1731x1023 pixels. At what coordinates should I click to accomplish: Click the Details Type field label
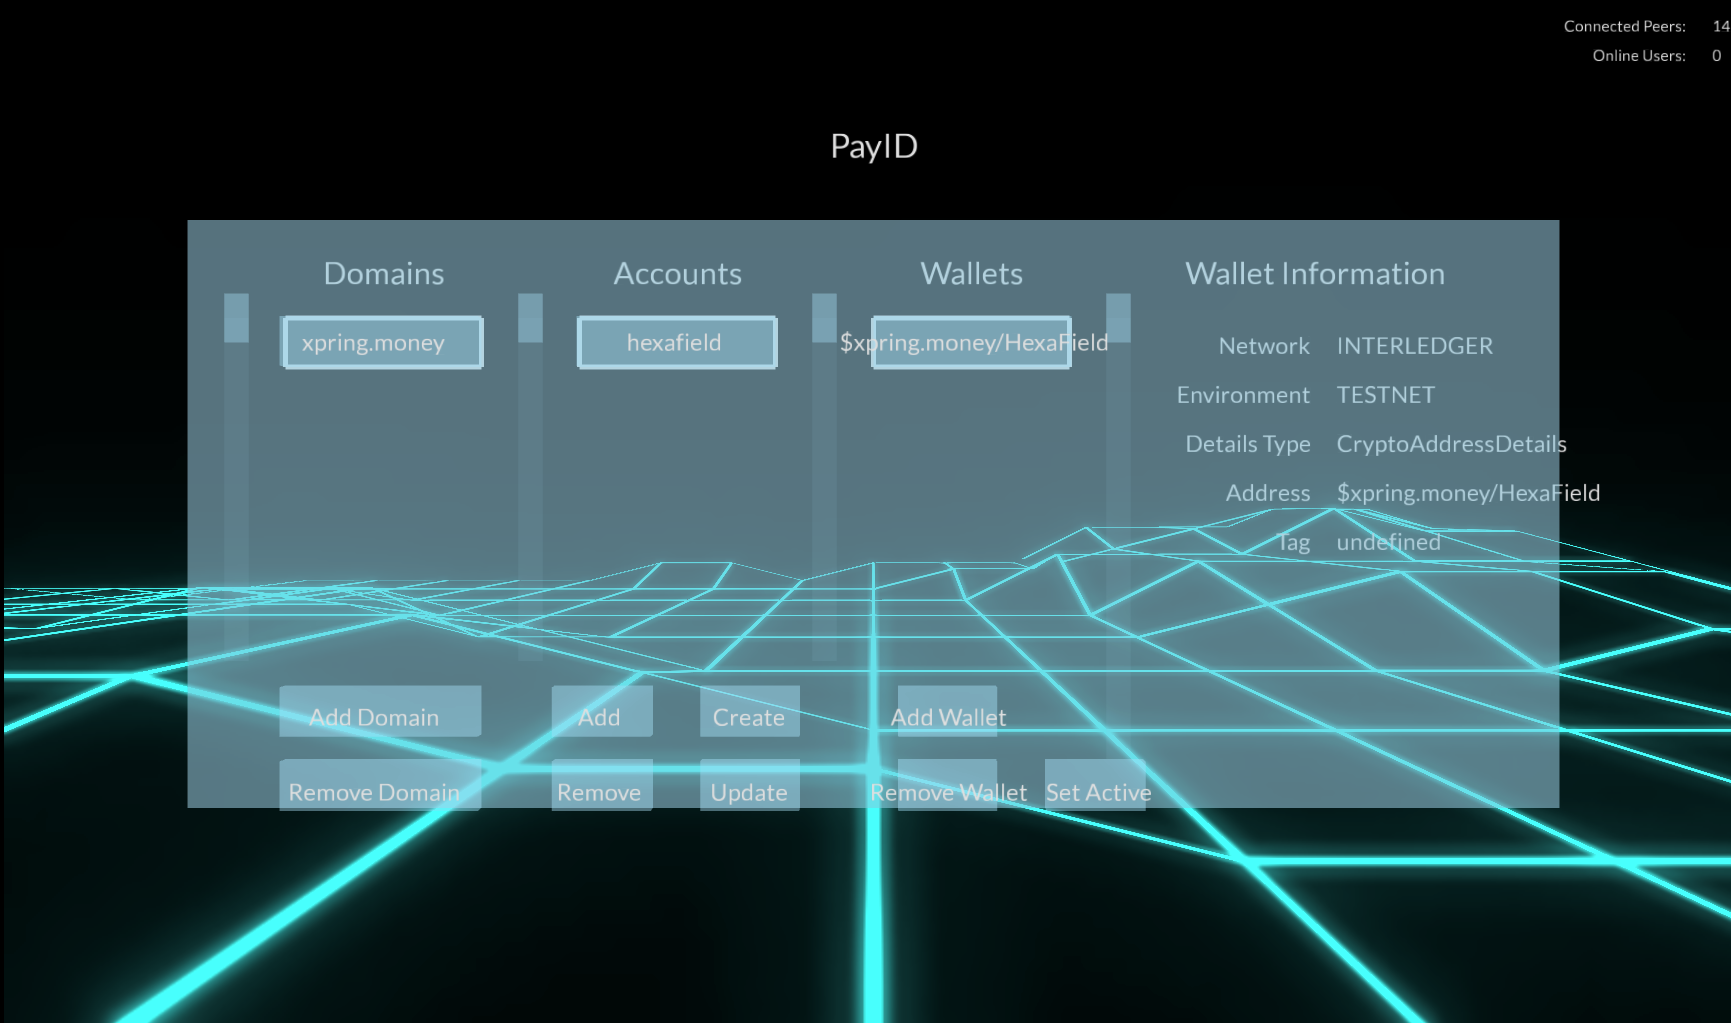click(x=1248, y=444)
